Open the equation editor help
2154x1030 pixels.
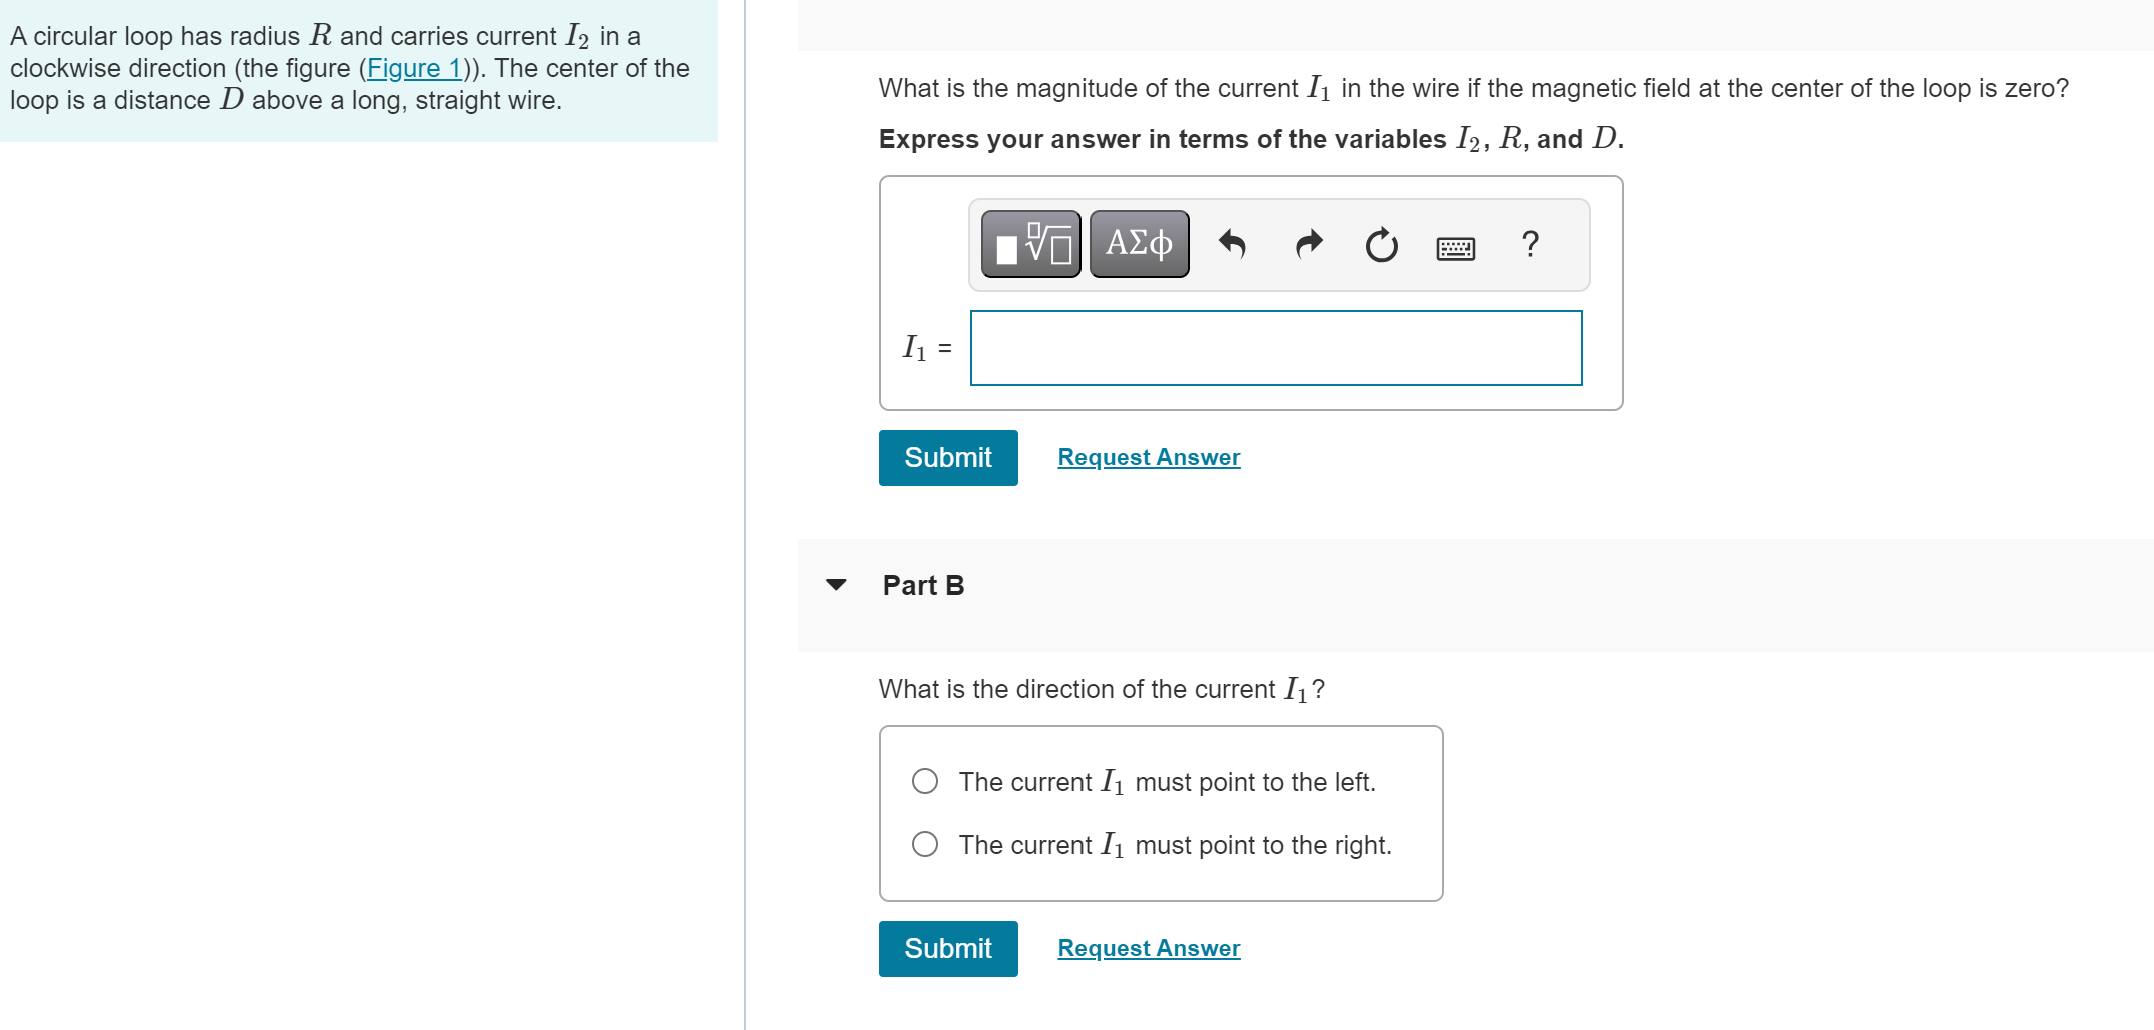(1529, 244)
